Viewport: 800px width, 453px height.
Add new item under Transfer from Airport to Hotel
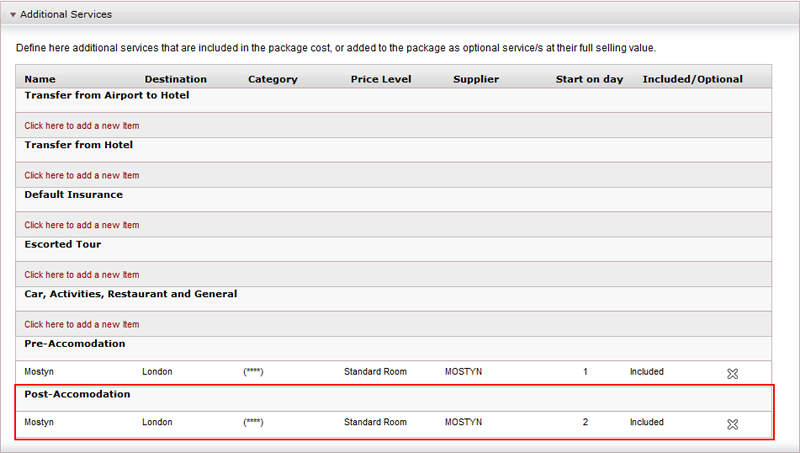(x=82, y=125)
